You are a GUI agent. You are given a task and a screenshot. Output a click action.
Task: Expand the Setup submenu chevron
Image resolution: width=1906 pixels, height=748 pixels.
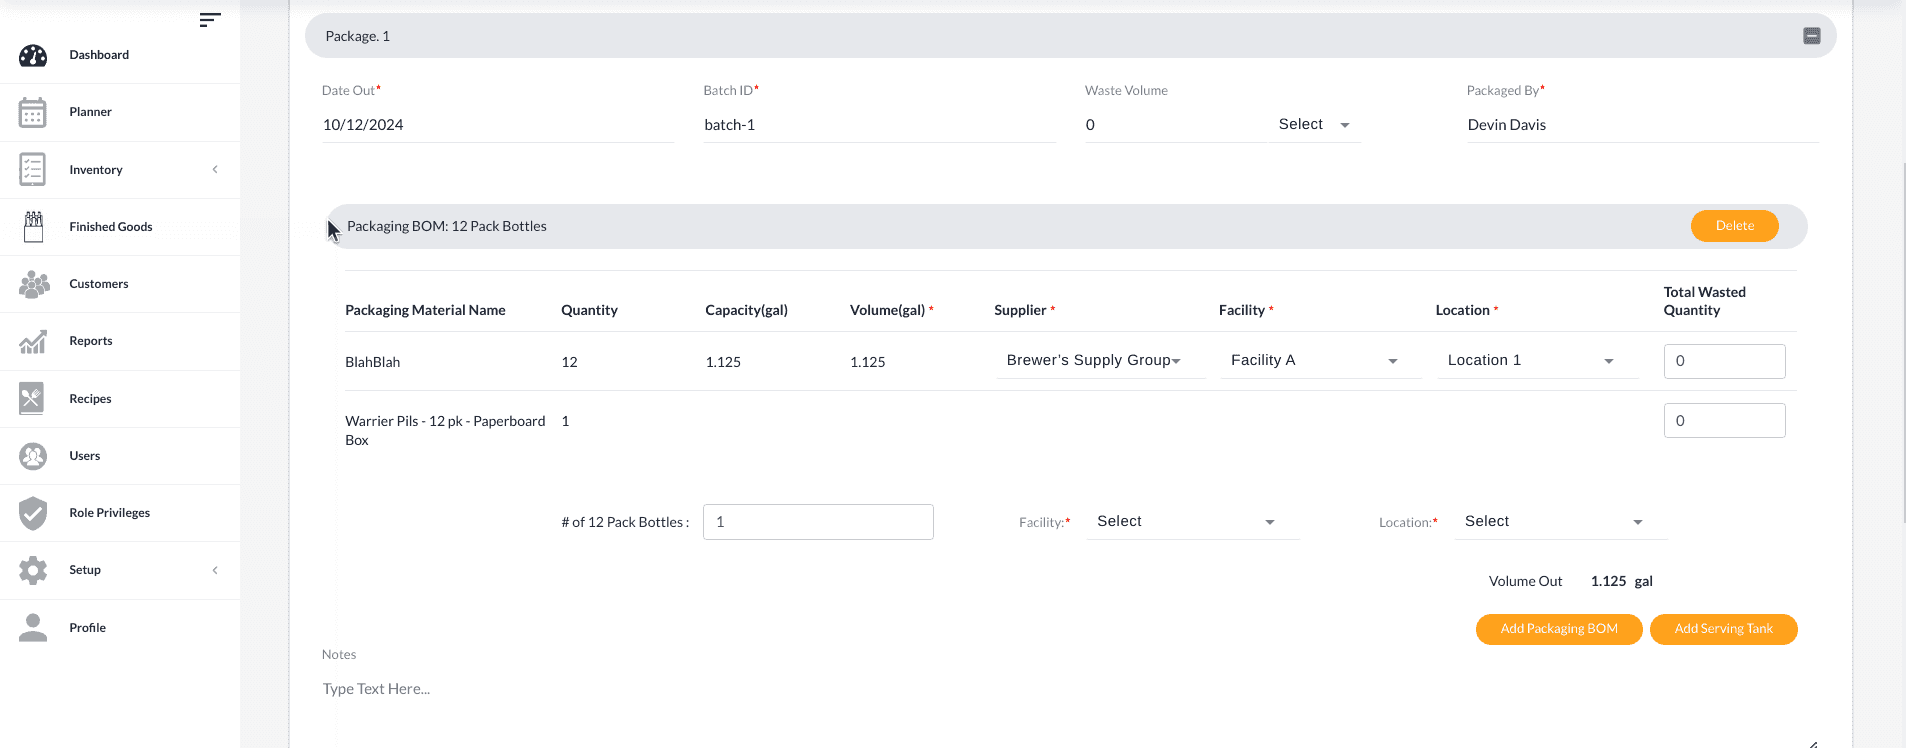coord(215,570)
